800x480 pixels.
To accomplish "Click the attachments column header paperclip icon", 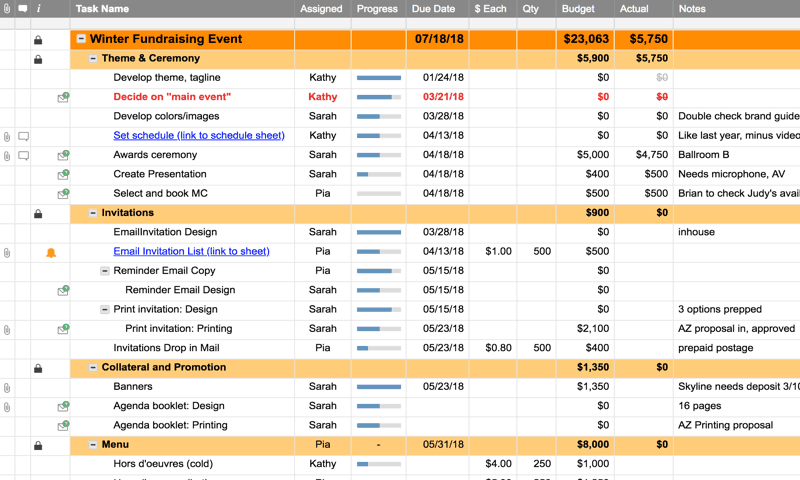I will pyautogui.click(x=7, y=9).
